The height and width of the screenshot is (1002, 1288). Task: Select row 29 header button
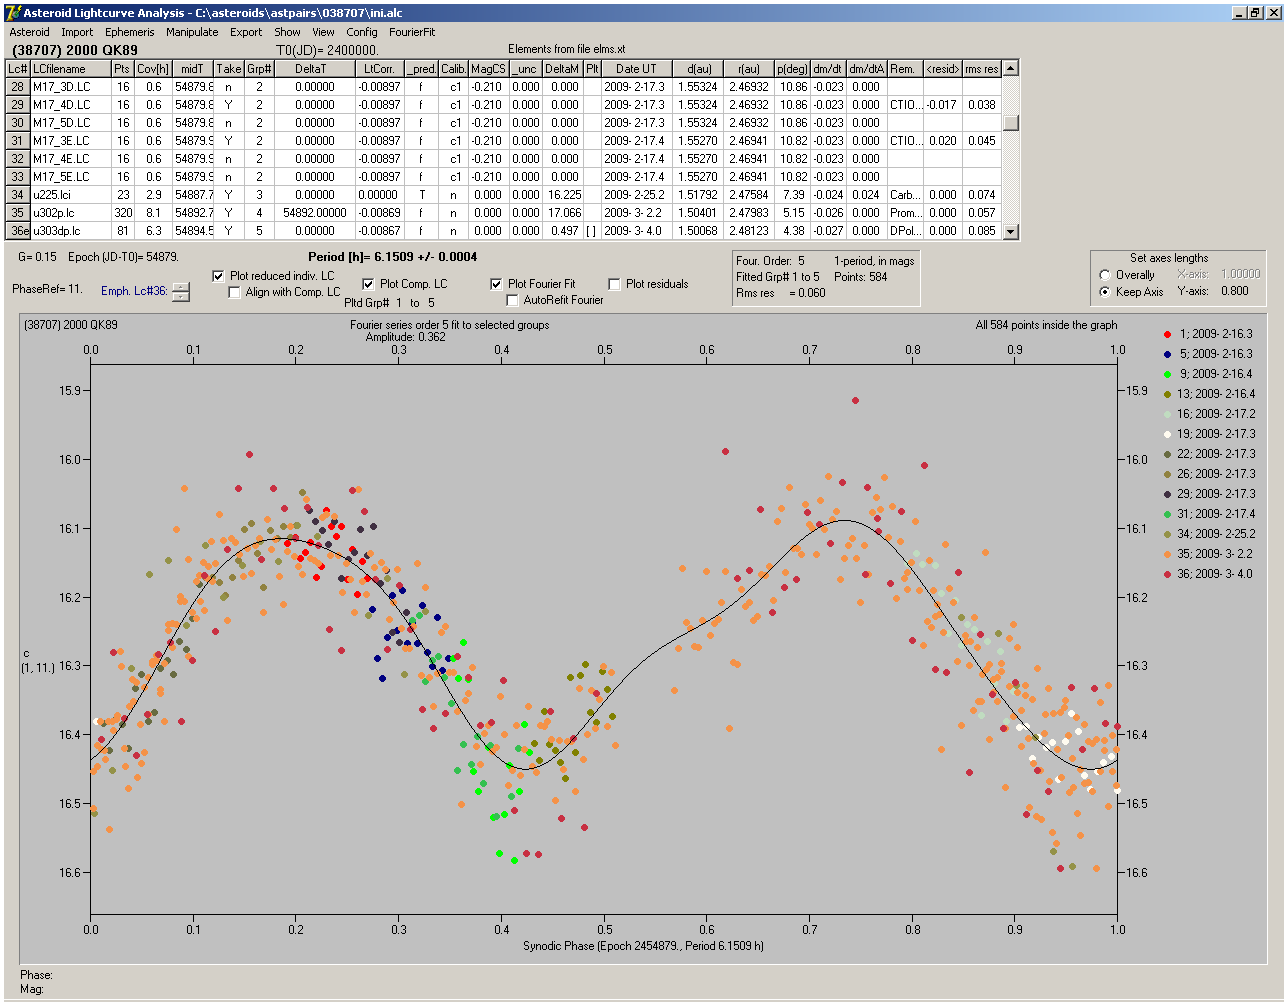pyautogui.click(x=18, y=105)
